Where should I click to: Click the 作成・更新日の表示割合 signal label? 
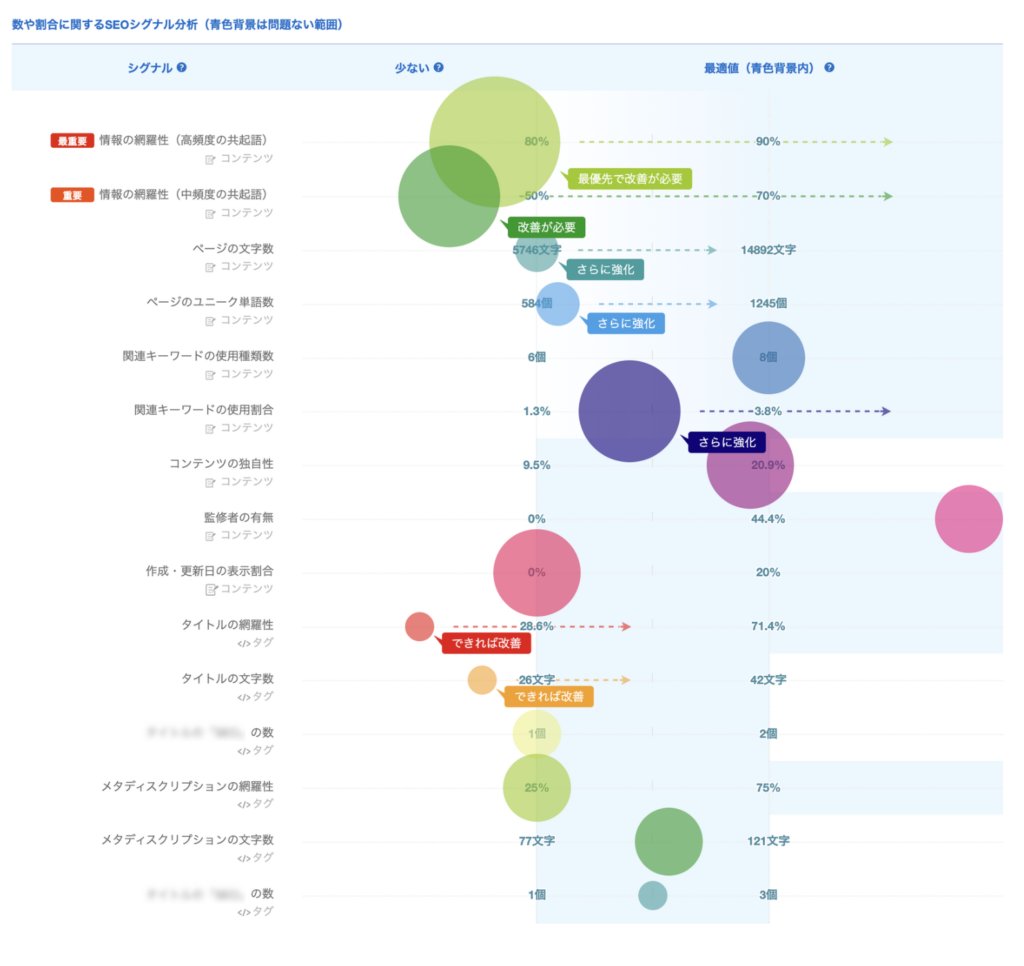[209, 571]
